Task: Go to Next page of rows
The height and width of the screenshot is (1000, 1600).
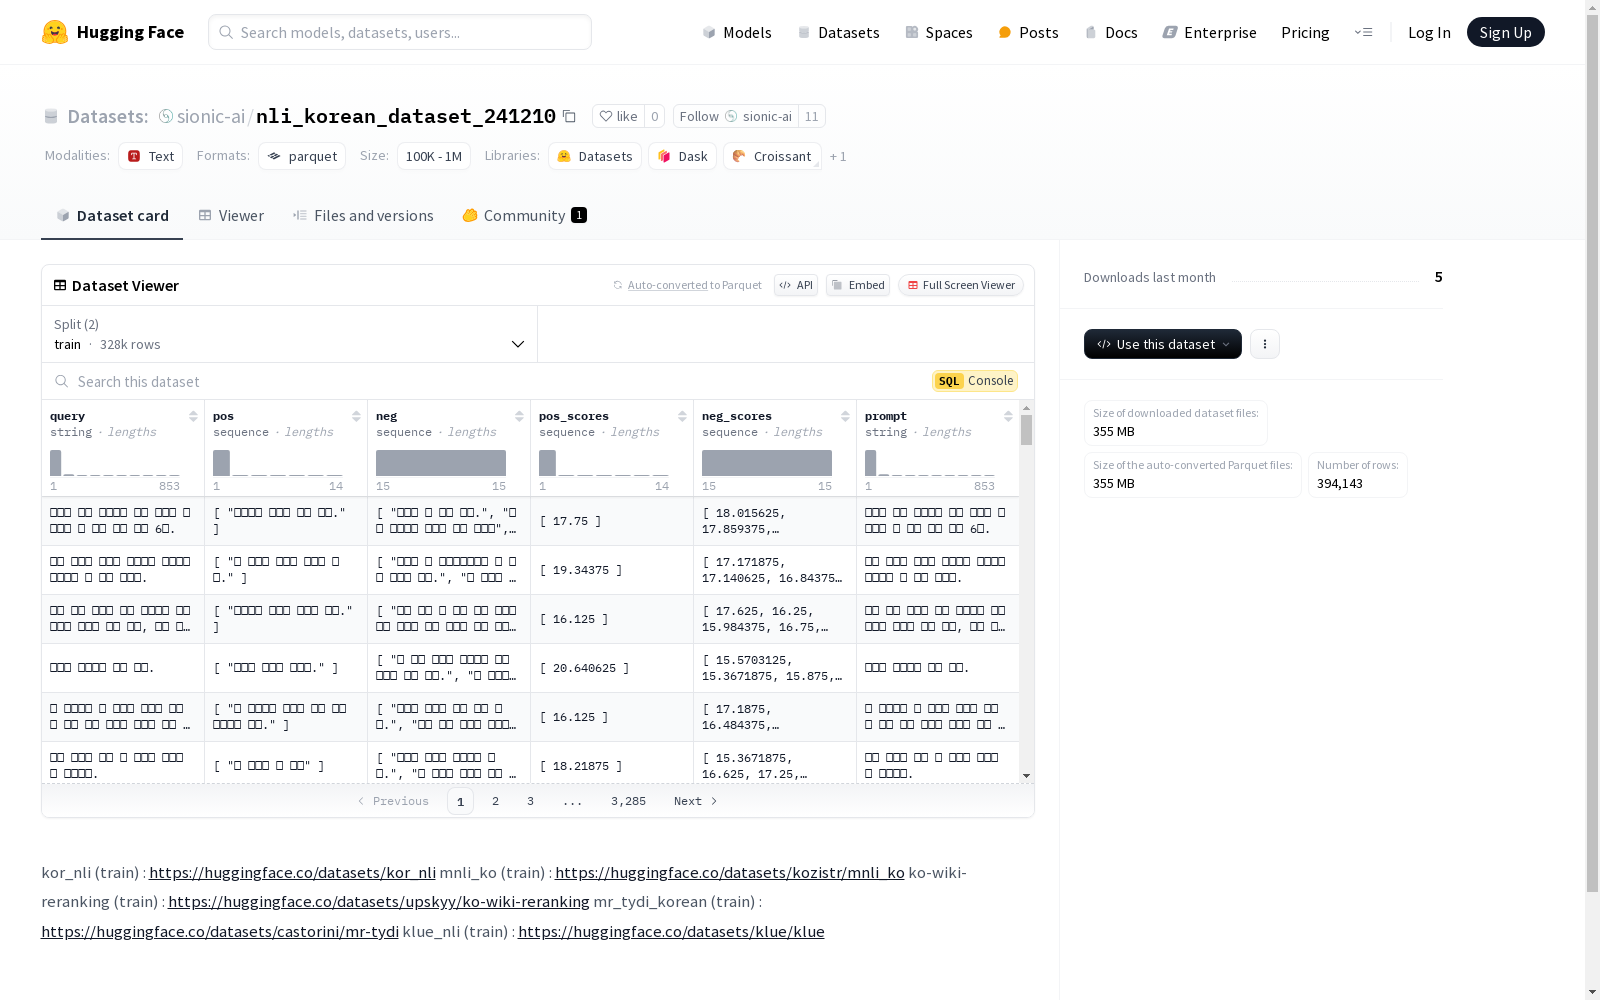Action: point(695,801)
